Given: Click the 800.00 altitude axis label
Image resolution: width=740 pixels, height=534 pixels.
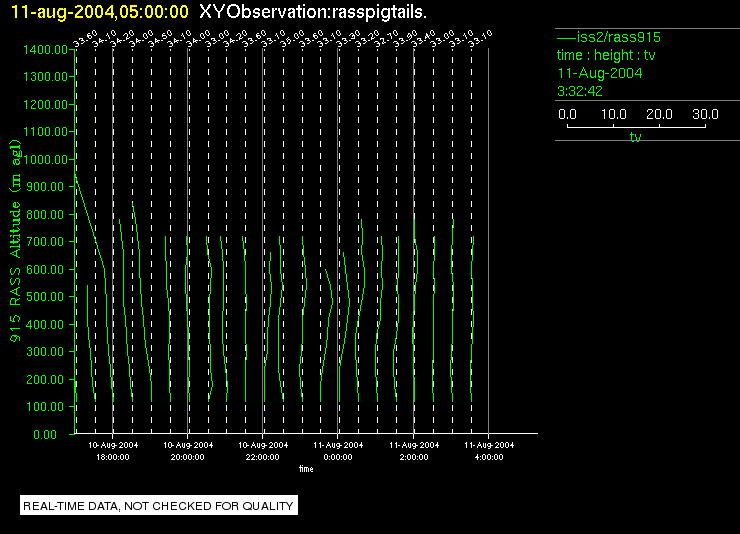Looking at the screenshot, I should (45, 215).
